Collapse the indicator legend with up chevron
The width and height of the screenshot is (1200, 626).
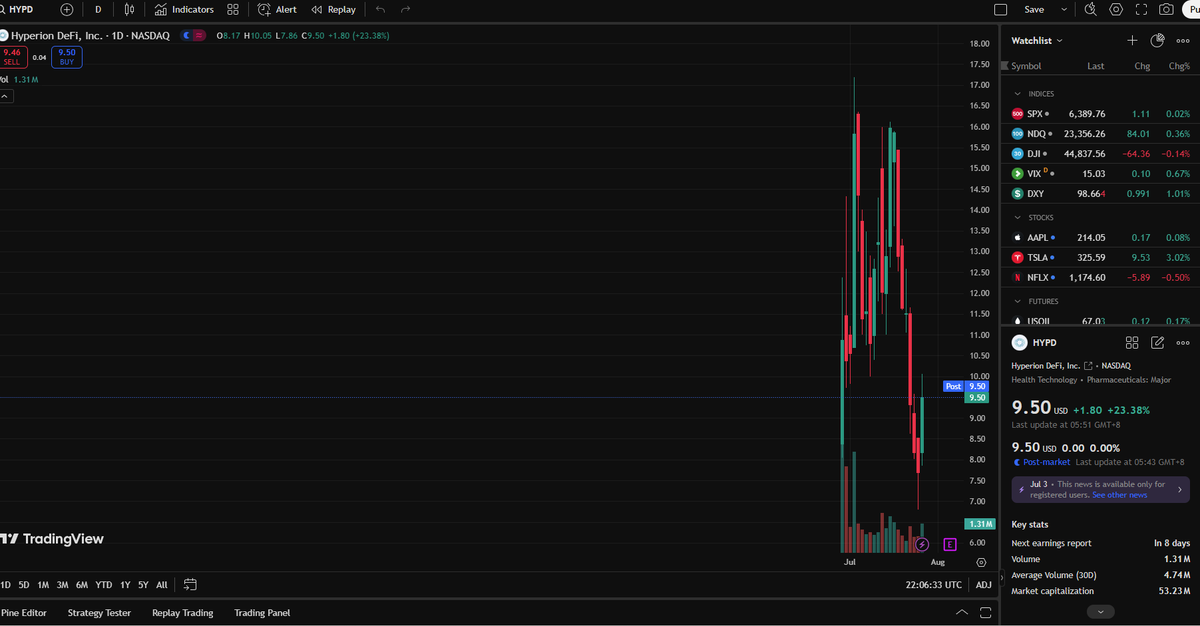[5, 96]
